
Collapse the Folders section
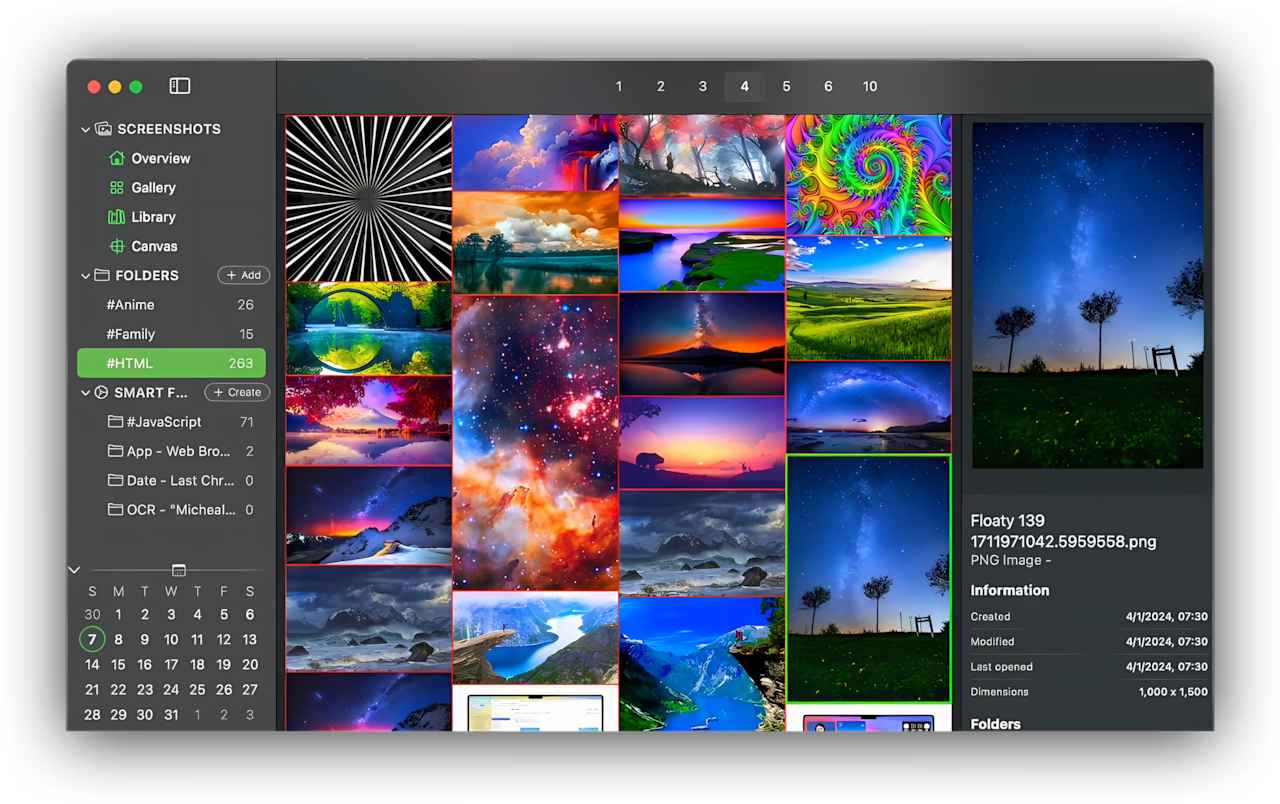point(85,275)
